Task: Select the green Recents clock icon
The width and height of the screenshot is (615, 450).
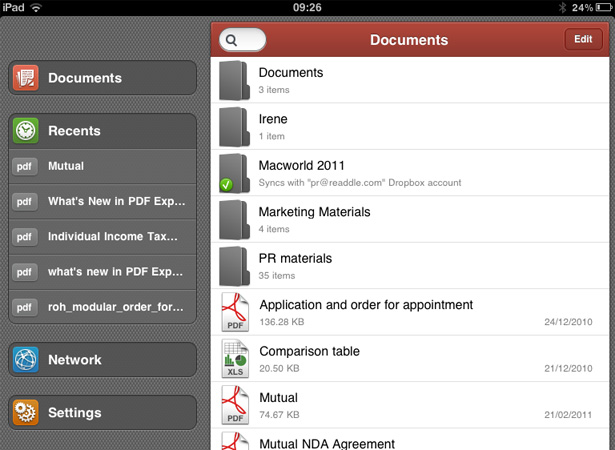Action: click(x=25, y=131)
